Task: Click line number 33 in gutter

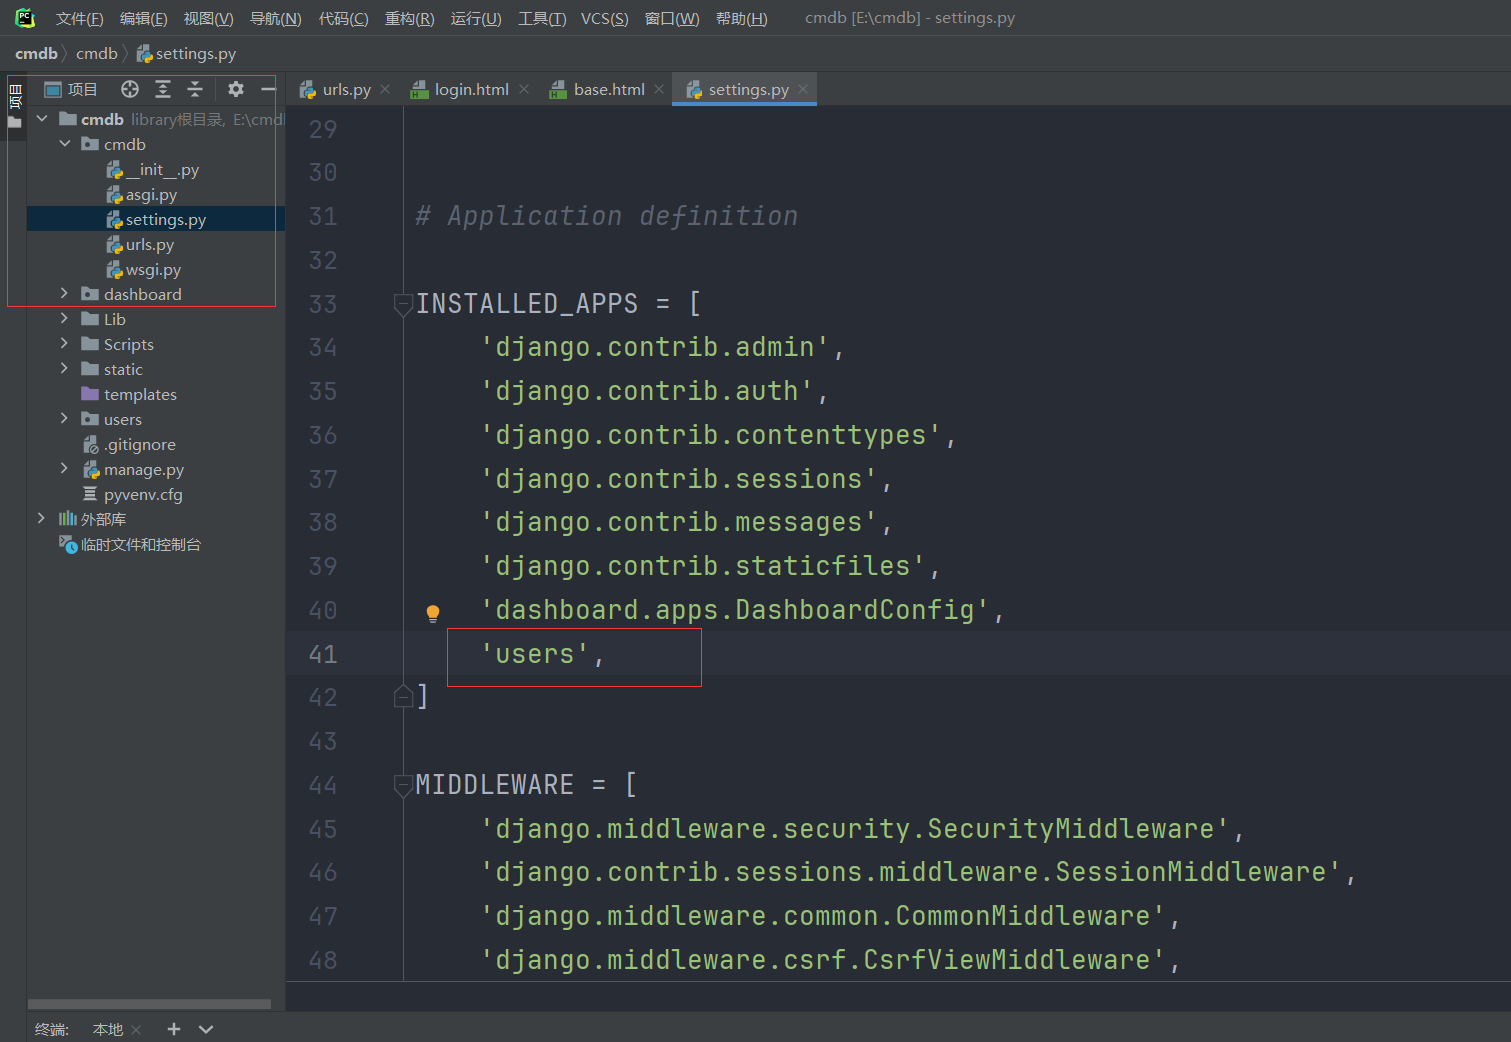Action: tap(323, 304)
